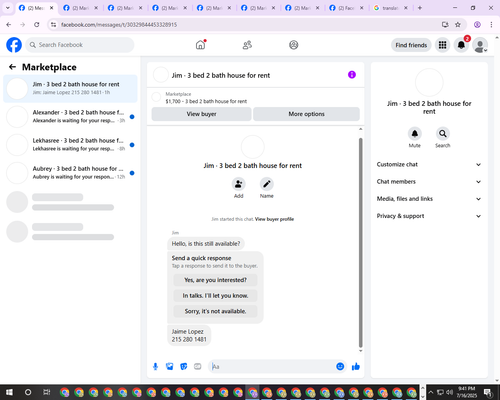The width and height of the screenshot is (500, 400).
Task: Open the Groups icon in top navigation
Action: [x=294, y=45]
